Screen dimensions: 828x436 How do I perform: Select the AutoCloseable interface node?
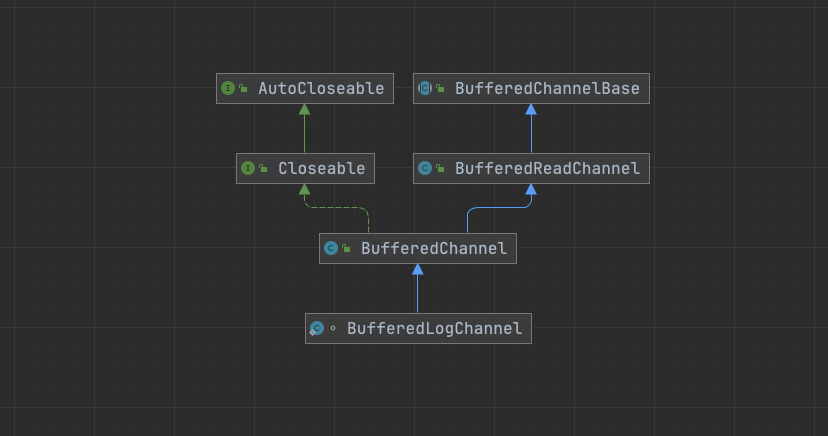point(305,88)
